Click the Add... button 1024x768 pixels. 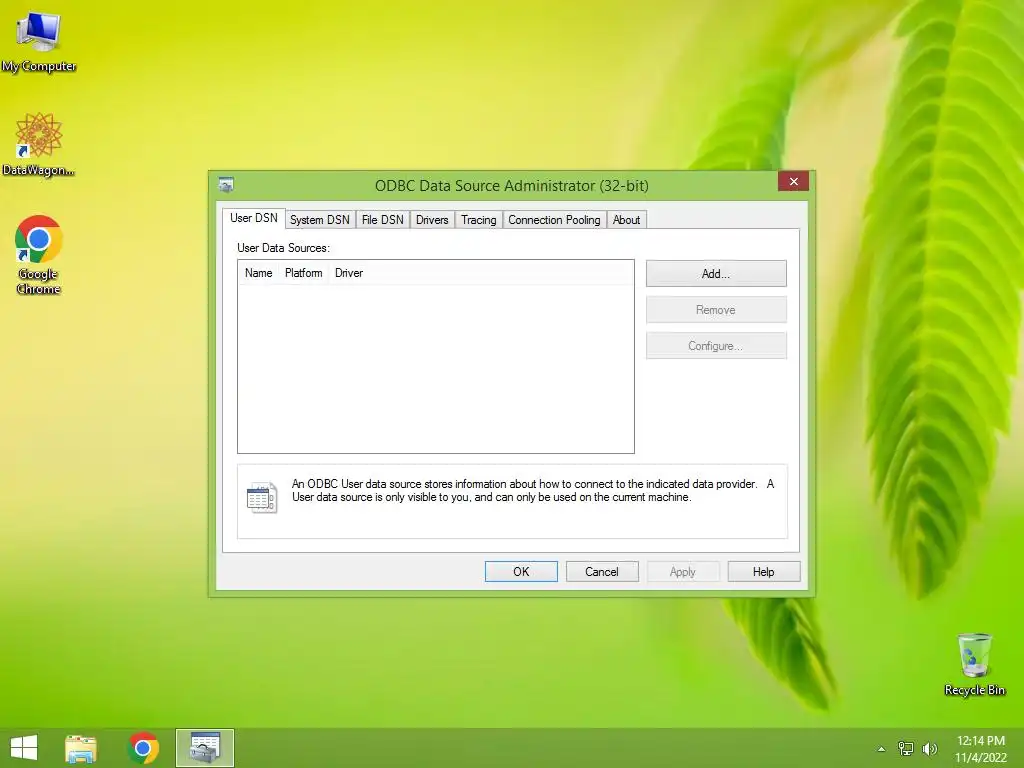pyautogui.click(x=716, y=274)
